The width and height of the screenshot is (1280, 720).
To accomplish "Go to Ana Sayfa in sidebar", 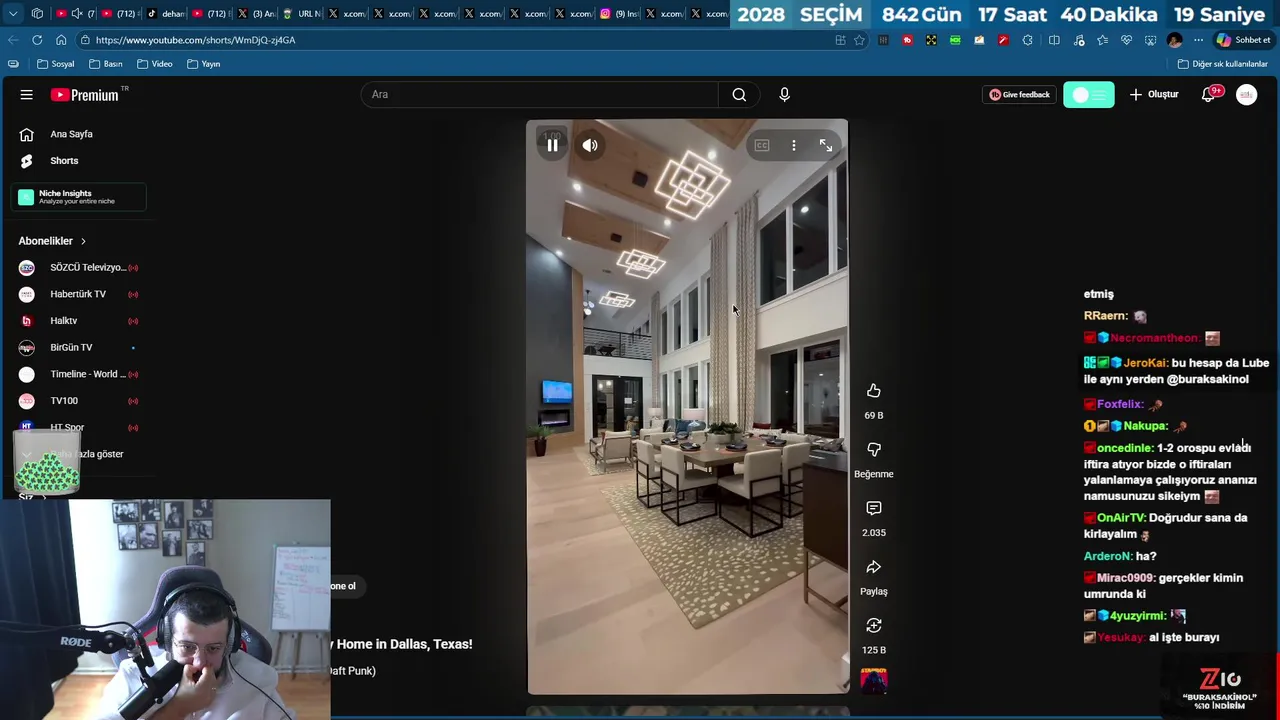I will pos(71,134).
